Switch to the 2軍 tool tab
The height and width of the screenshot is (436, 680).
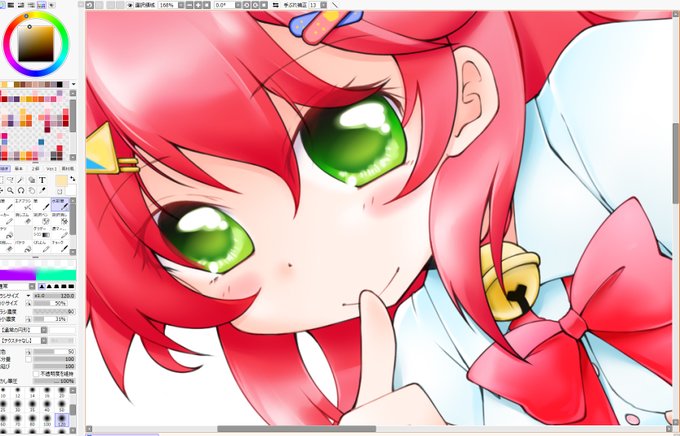35,168
